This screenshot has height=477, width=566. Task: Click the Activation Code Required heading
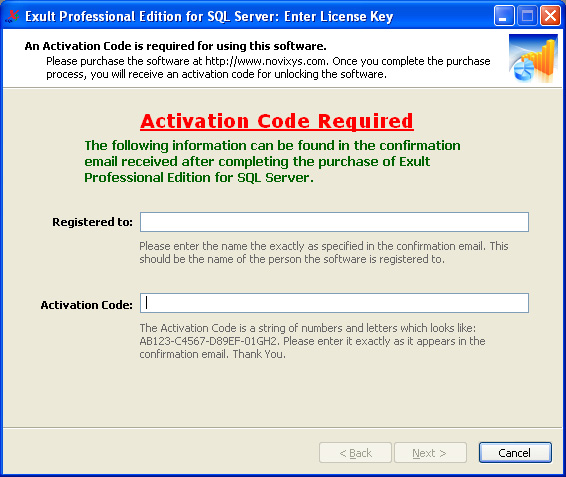(277, 121)
